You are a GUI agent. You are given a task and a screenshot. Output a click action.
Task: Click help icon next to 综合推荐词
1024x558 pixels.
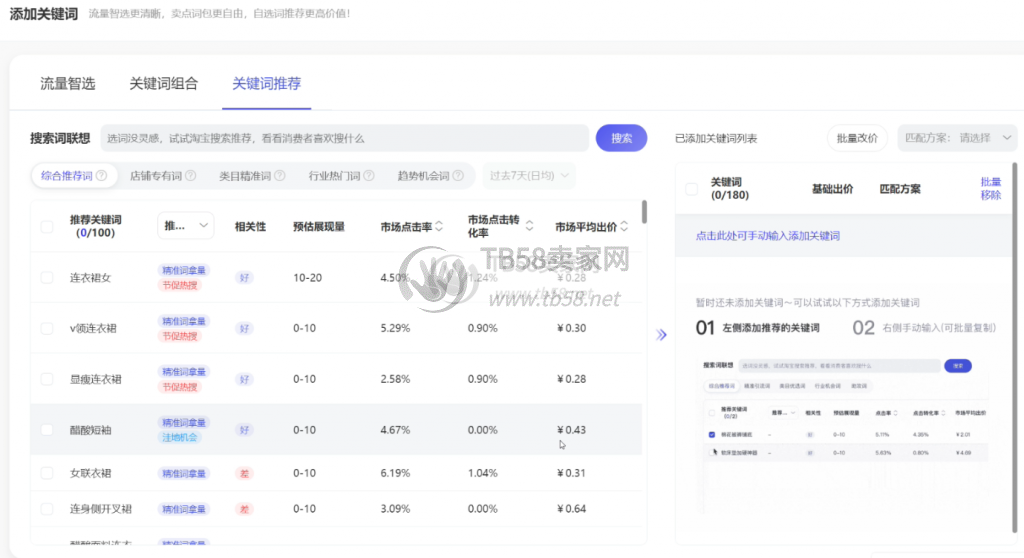coord(101,176)
